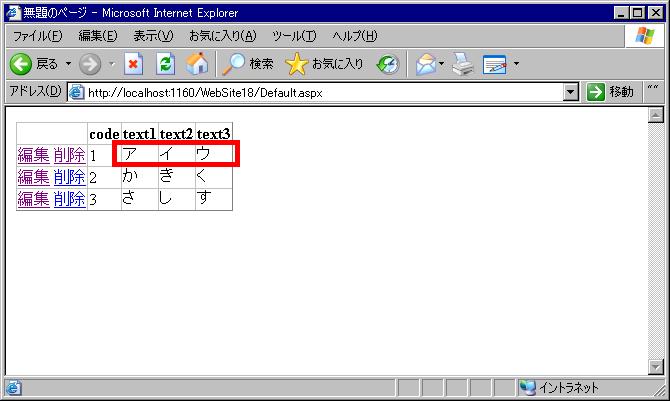This screenshot has width=670, height=401.
Task: Click 編集 link in row 2
Action: coord(34,177)
